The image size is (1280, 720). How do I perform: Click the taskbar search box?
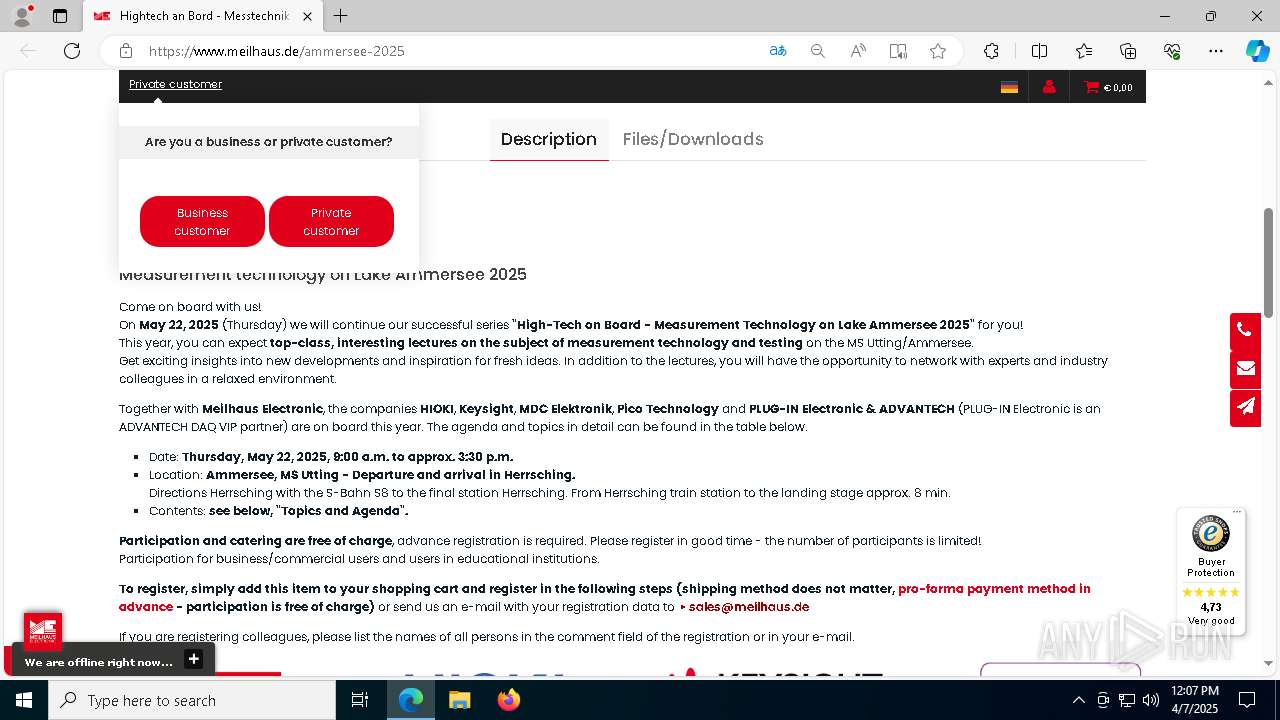pyautogui.click(x=192, y=700)
